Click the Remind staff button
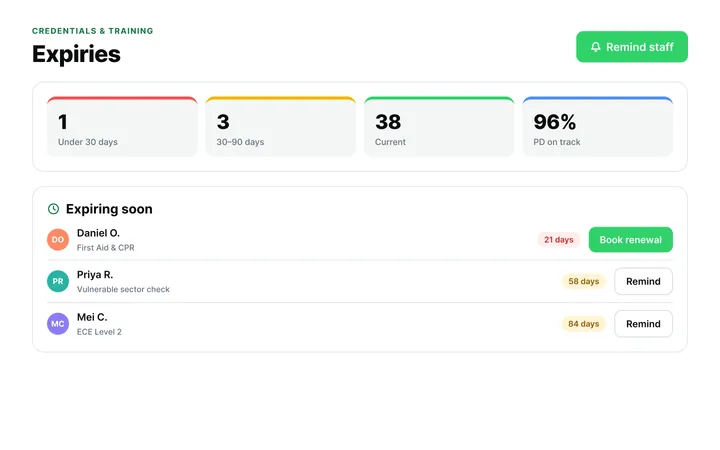The image size is (720, 450). click(632, 47)
